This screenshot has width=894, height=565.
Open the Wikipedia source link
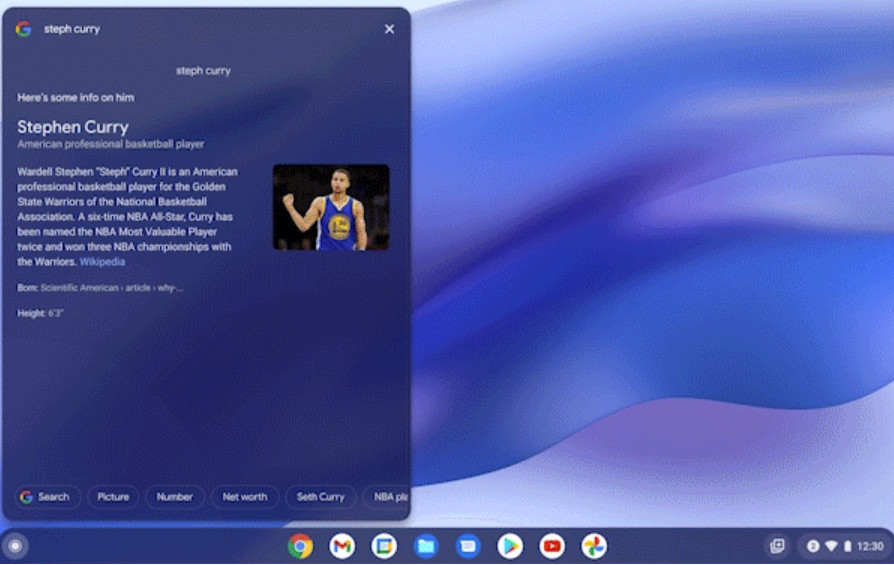102,262
